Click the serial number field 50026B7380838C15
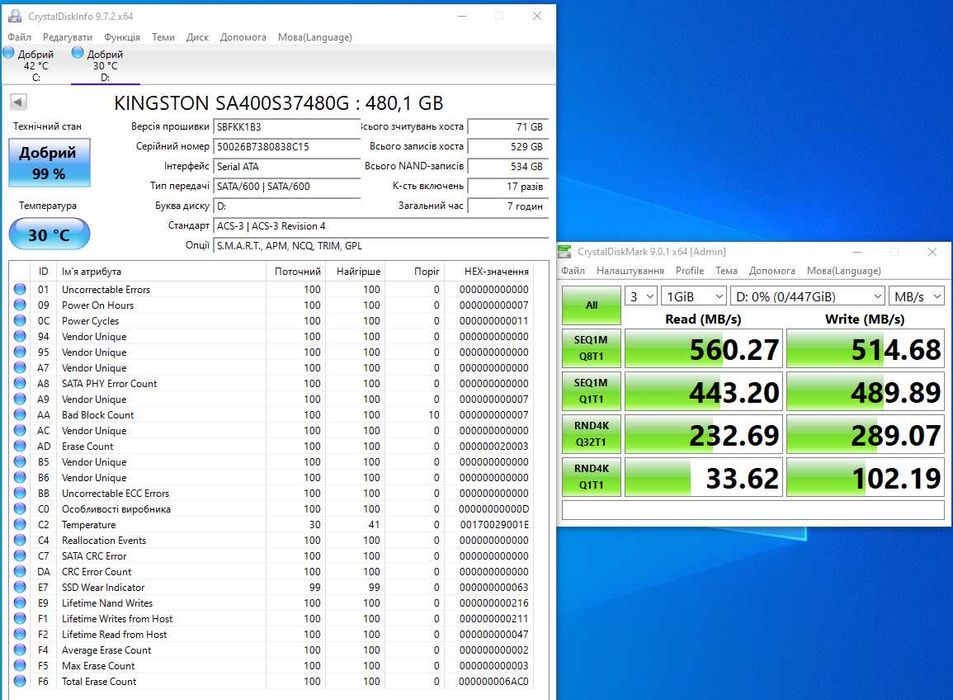 click(287, 146)
